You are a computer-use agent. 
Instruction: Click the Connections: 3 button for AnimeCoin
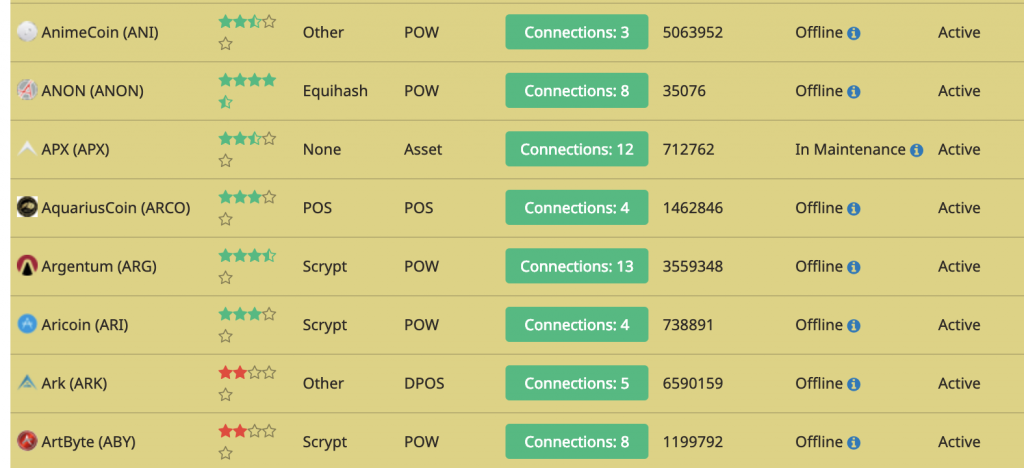pos(577,32)
